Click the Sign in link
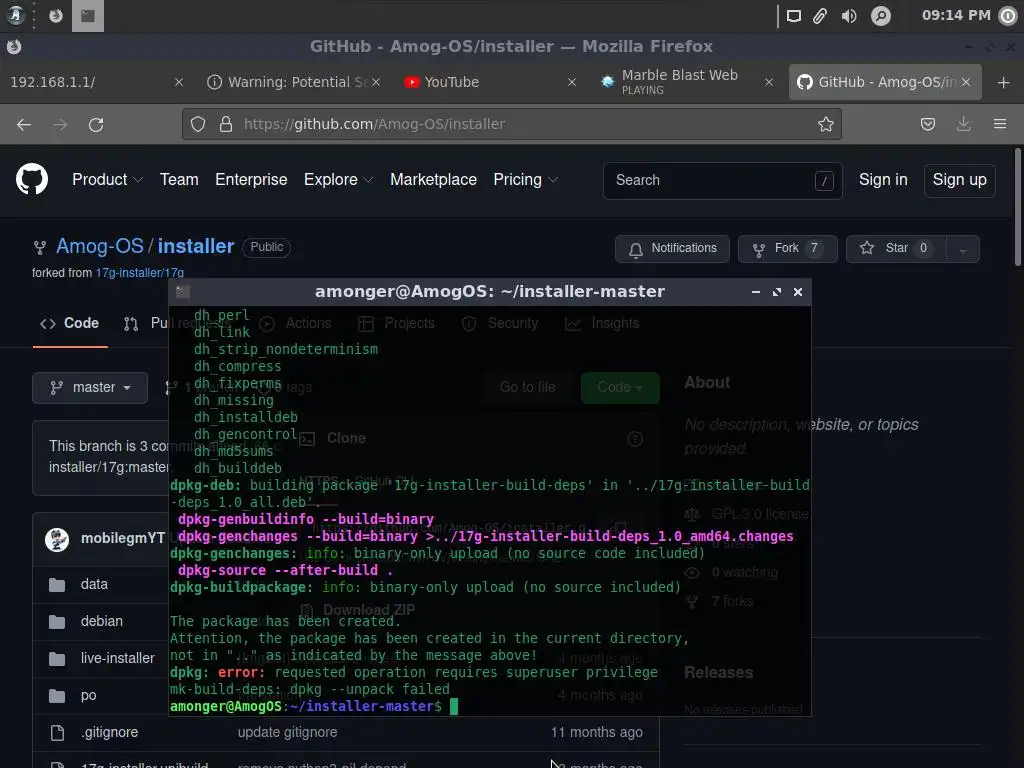The image size is (1024, 768). pyautogui.click(x=883, y=180)
